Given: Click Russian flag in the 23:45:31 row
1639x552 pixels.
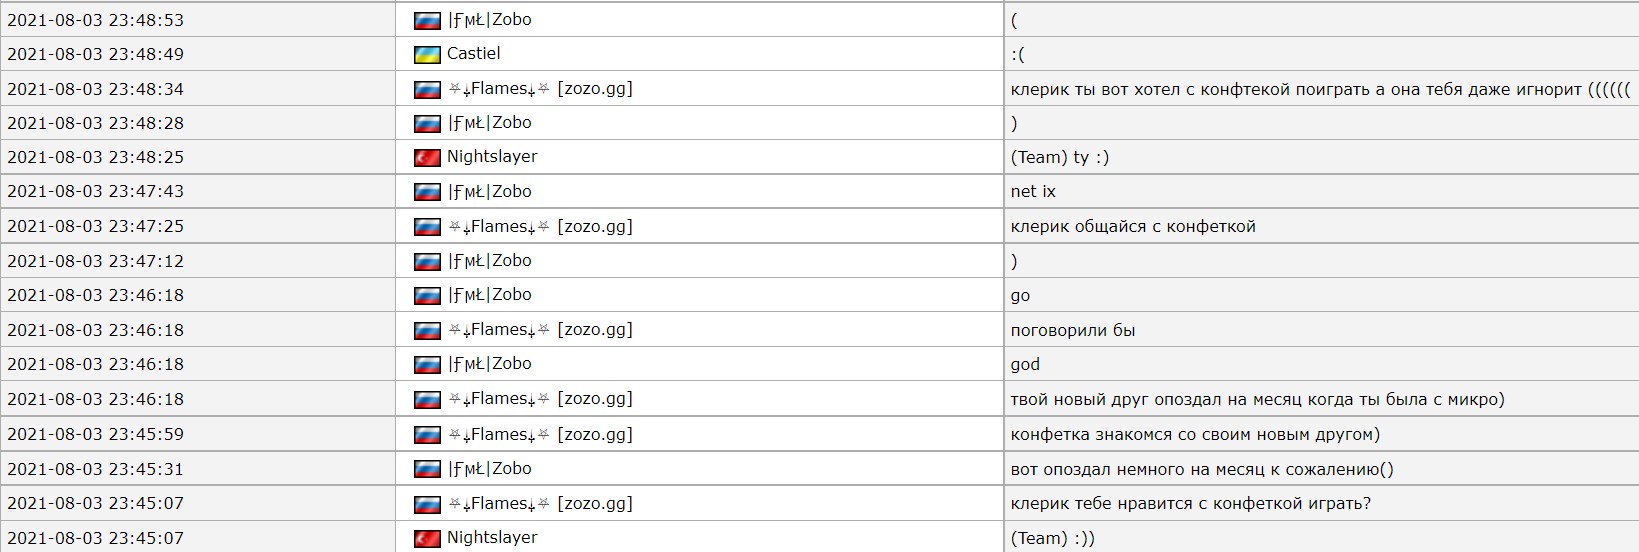Looking at the screenshot, I should (x=427, y=469).
